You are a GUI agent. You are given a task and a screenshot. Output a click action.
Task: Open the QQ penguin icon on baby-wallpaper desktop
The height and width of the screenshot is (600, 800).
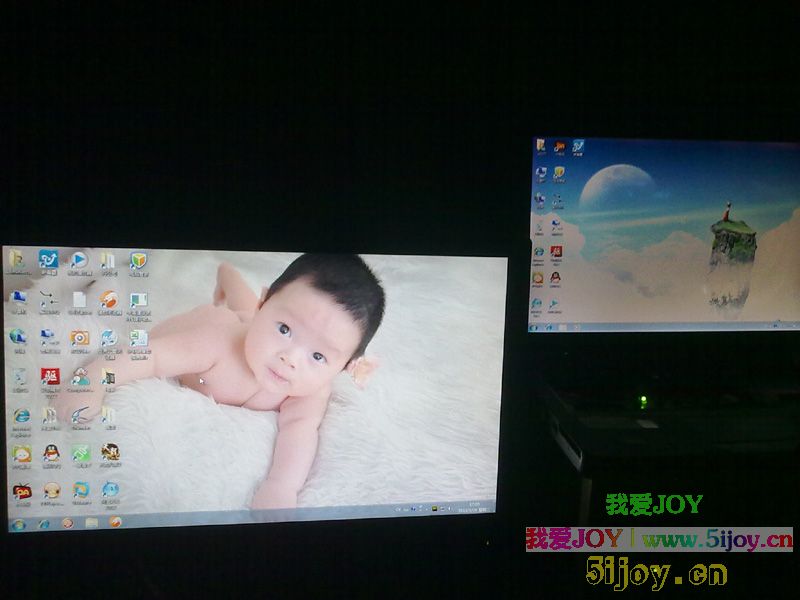tap(51, 453)
